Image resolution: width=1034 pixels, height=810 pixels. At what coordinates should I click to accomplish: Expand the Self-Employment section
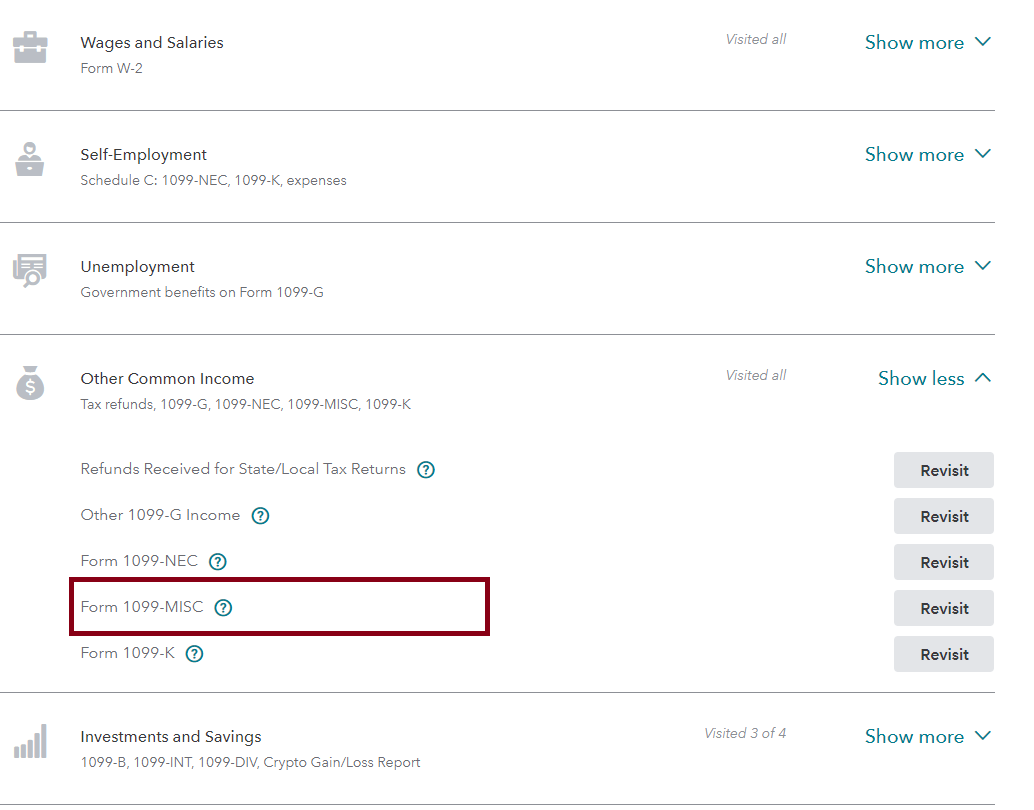(x=927, y=154)
